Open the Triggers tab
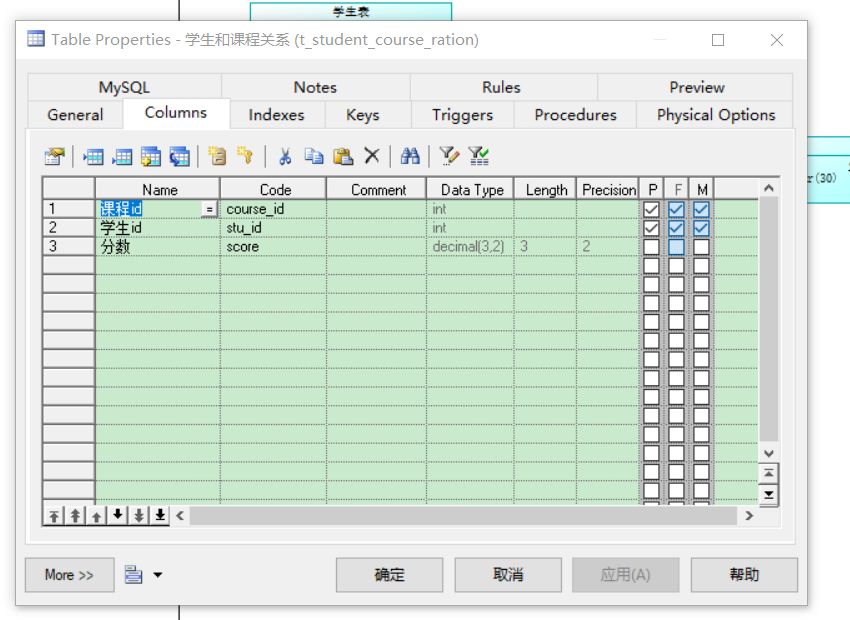The width and height of the screenshot is (850, 620). pyautogui.click(x=462, y=115)
